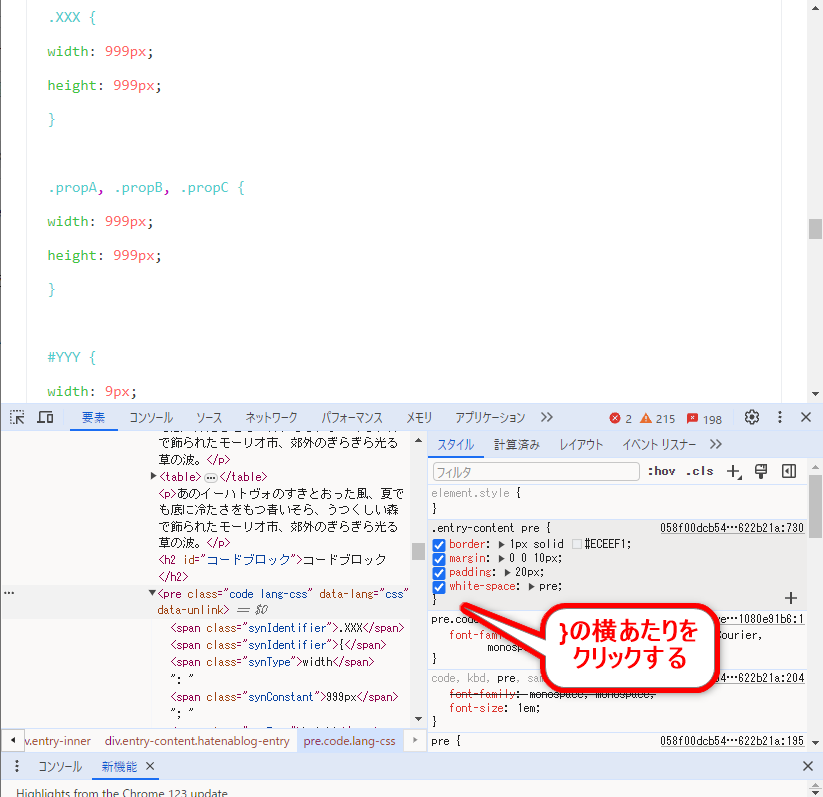Switch to 計算済み sidebar tab
Screen dimensions: 823x797
pos(516,445)
